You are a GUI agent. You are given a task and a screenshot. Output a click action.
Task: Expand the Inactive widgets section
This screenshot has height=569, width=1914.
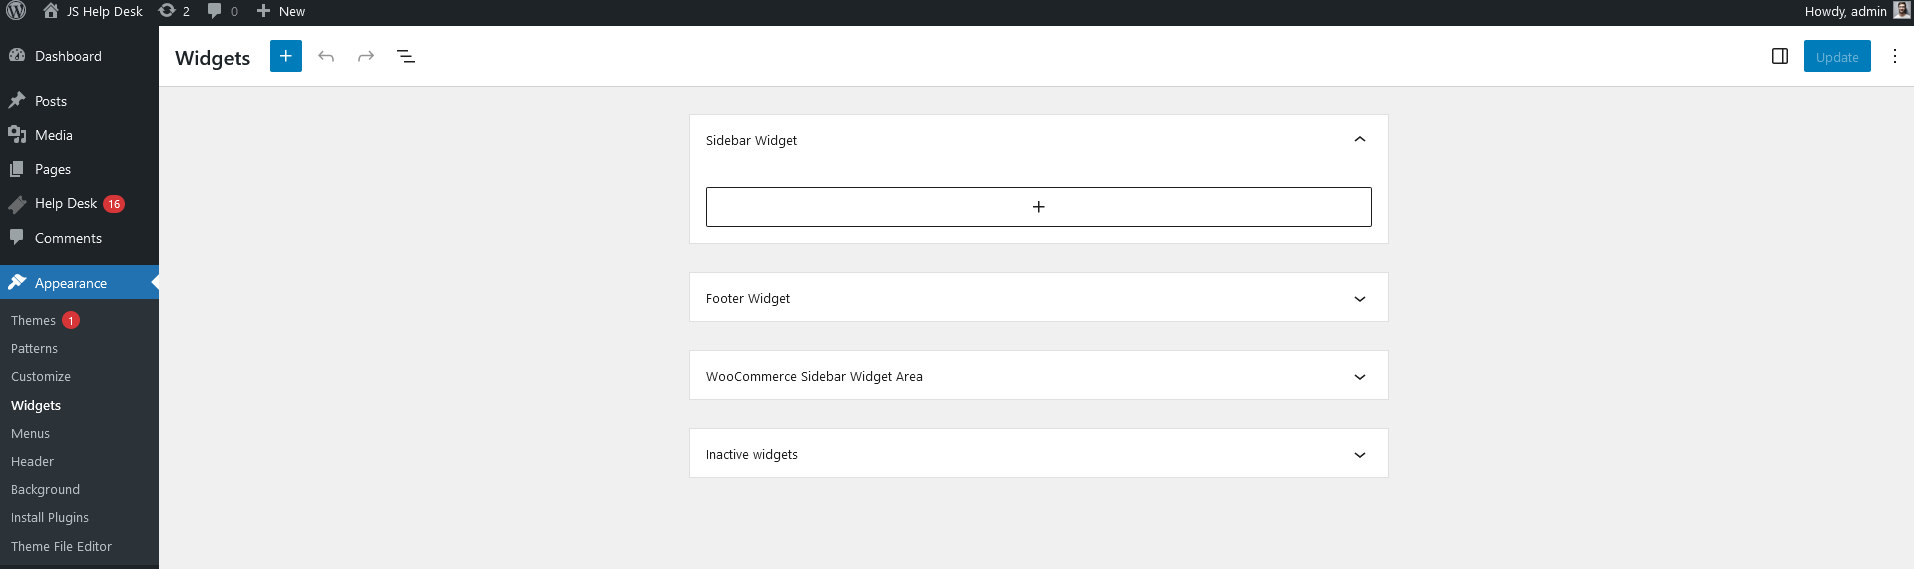(x=1359, y=454)
